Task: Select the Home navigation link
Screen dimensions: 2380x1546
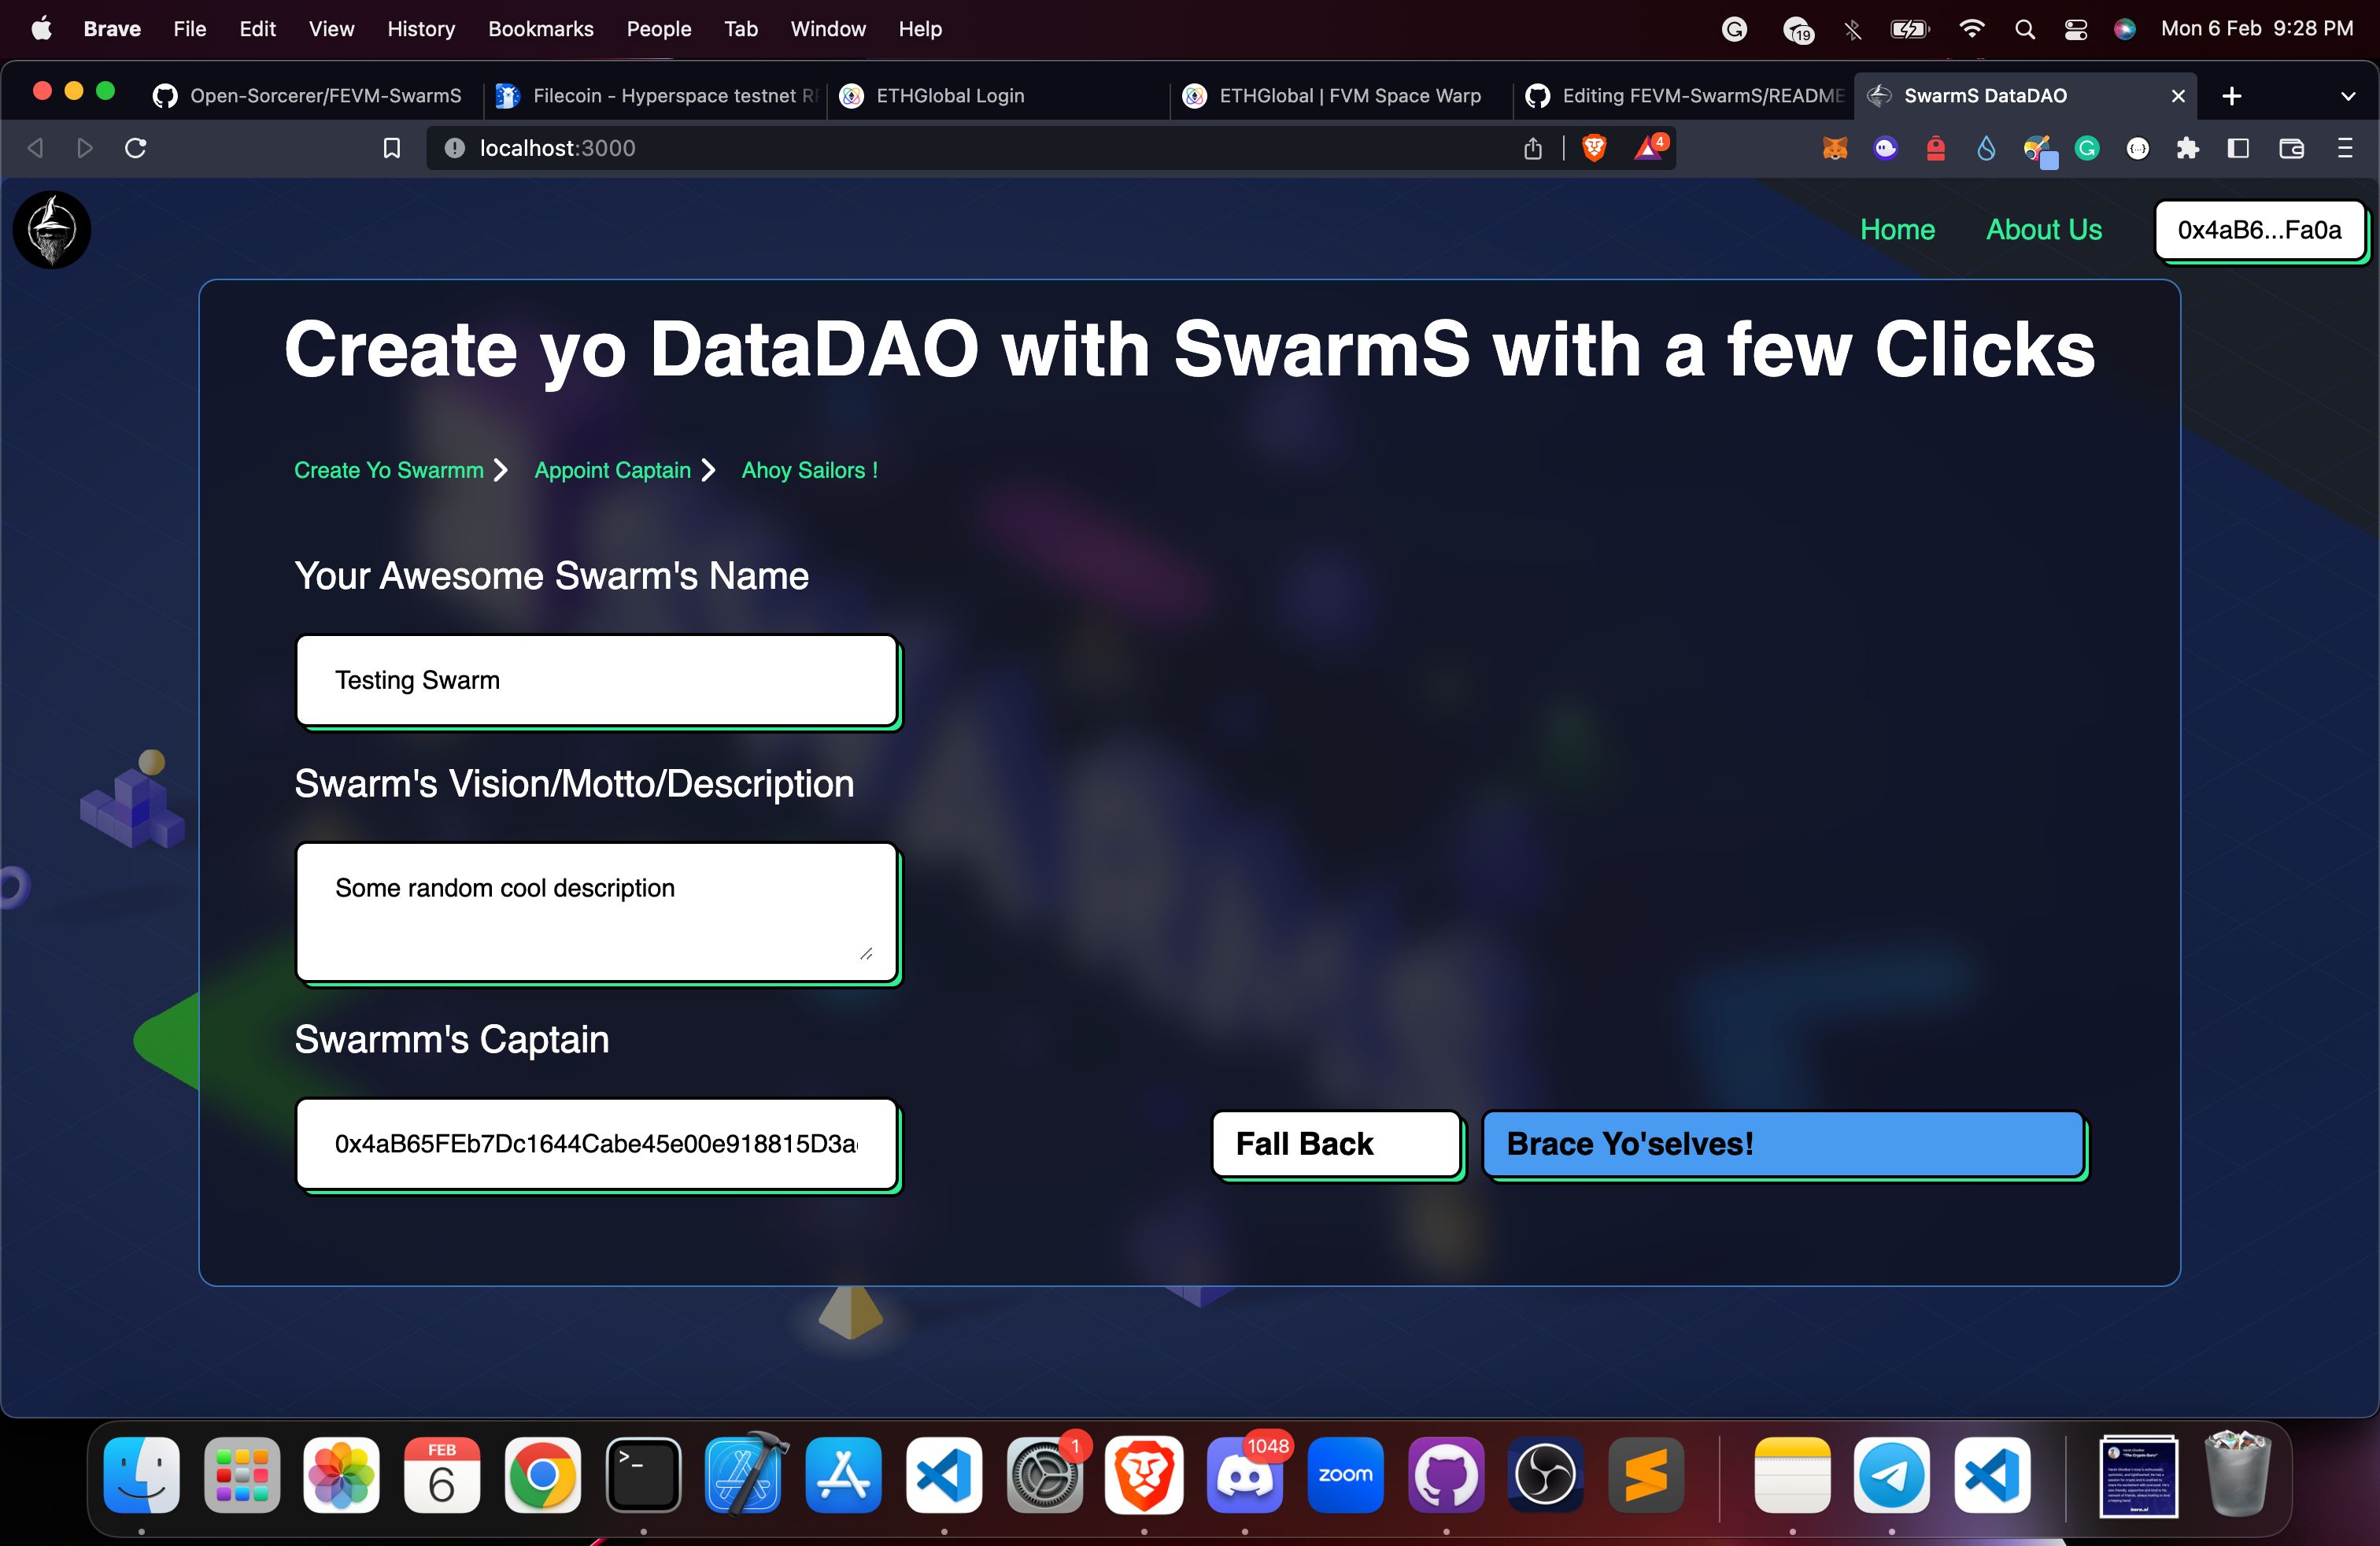Action: (x=1898, y=229)
